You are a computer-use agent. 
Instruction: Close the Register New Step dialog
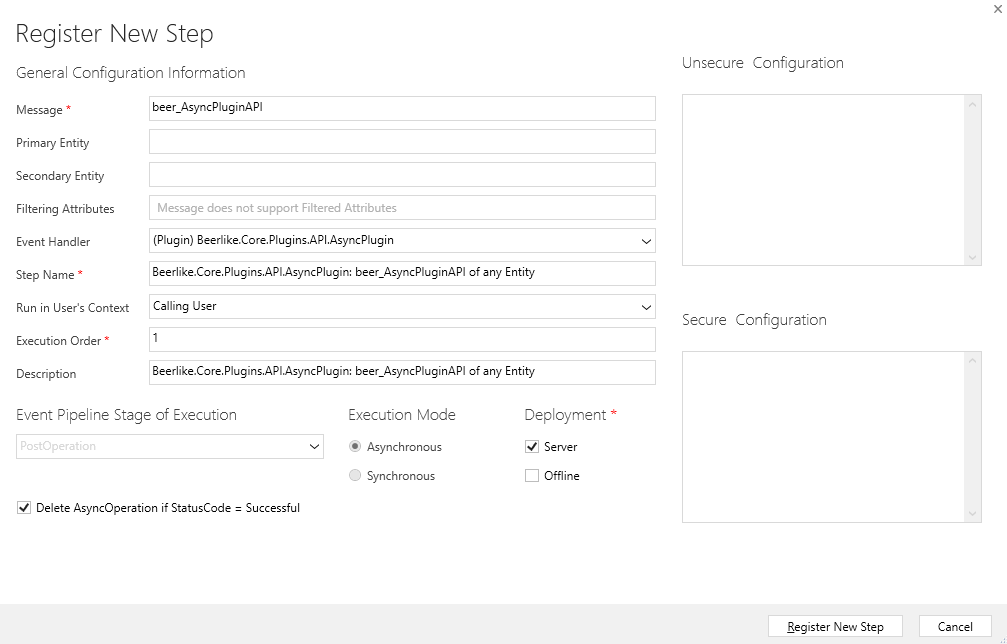(x=996, y=8)
